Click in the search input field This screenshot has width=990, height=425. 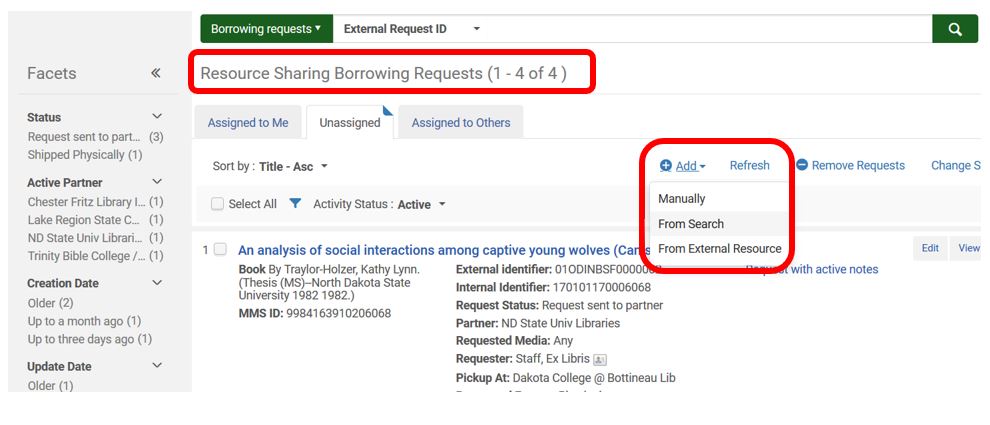pos(700,29)
